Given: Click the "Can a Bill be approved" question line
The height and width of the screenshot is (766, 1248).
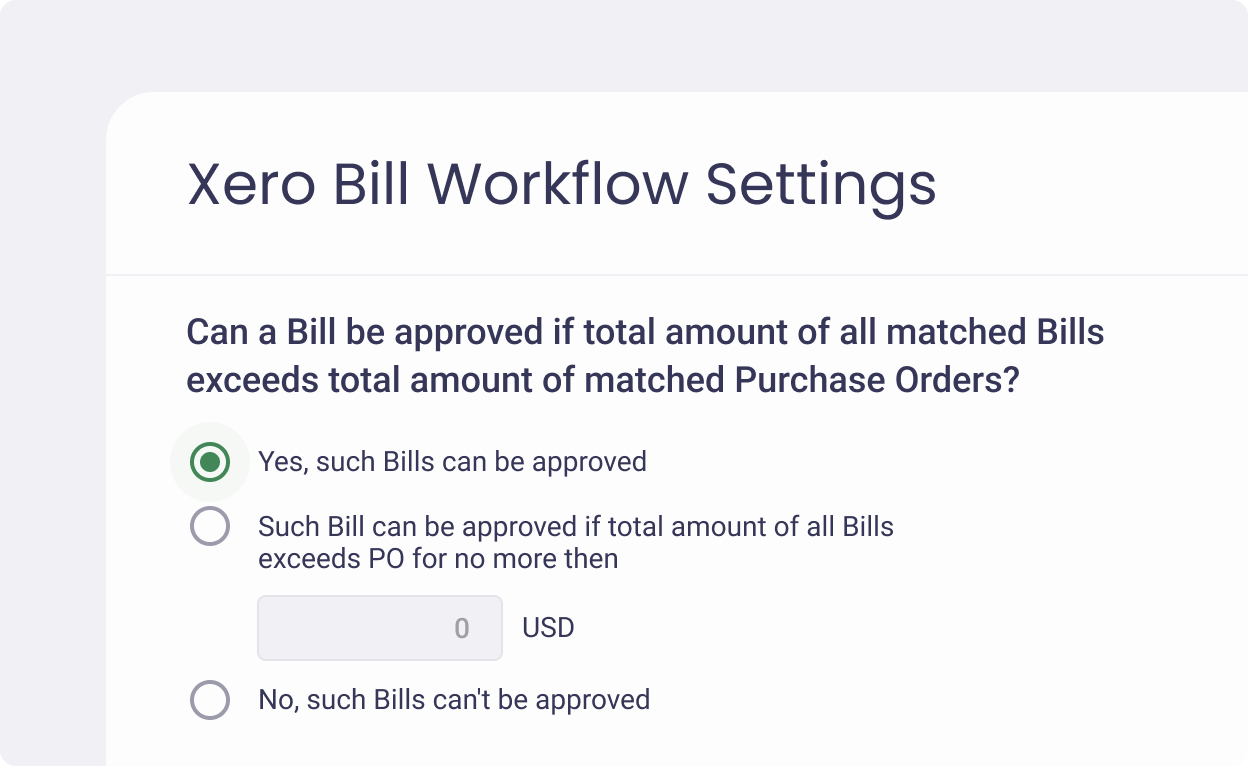Looking at the screenshot, I should 645,332.
